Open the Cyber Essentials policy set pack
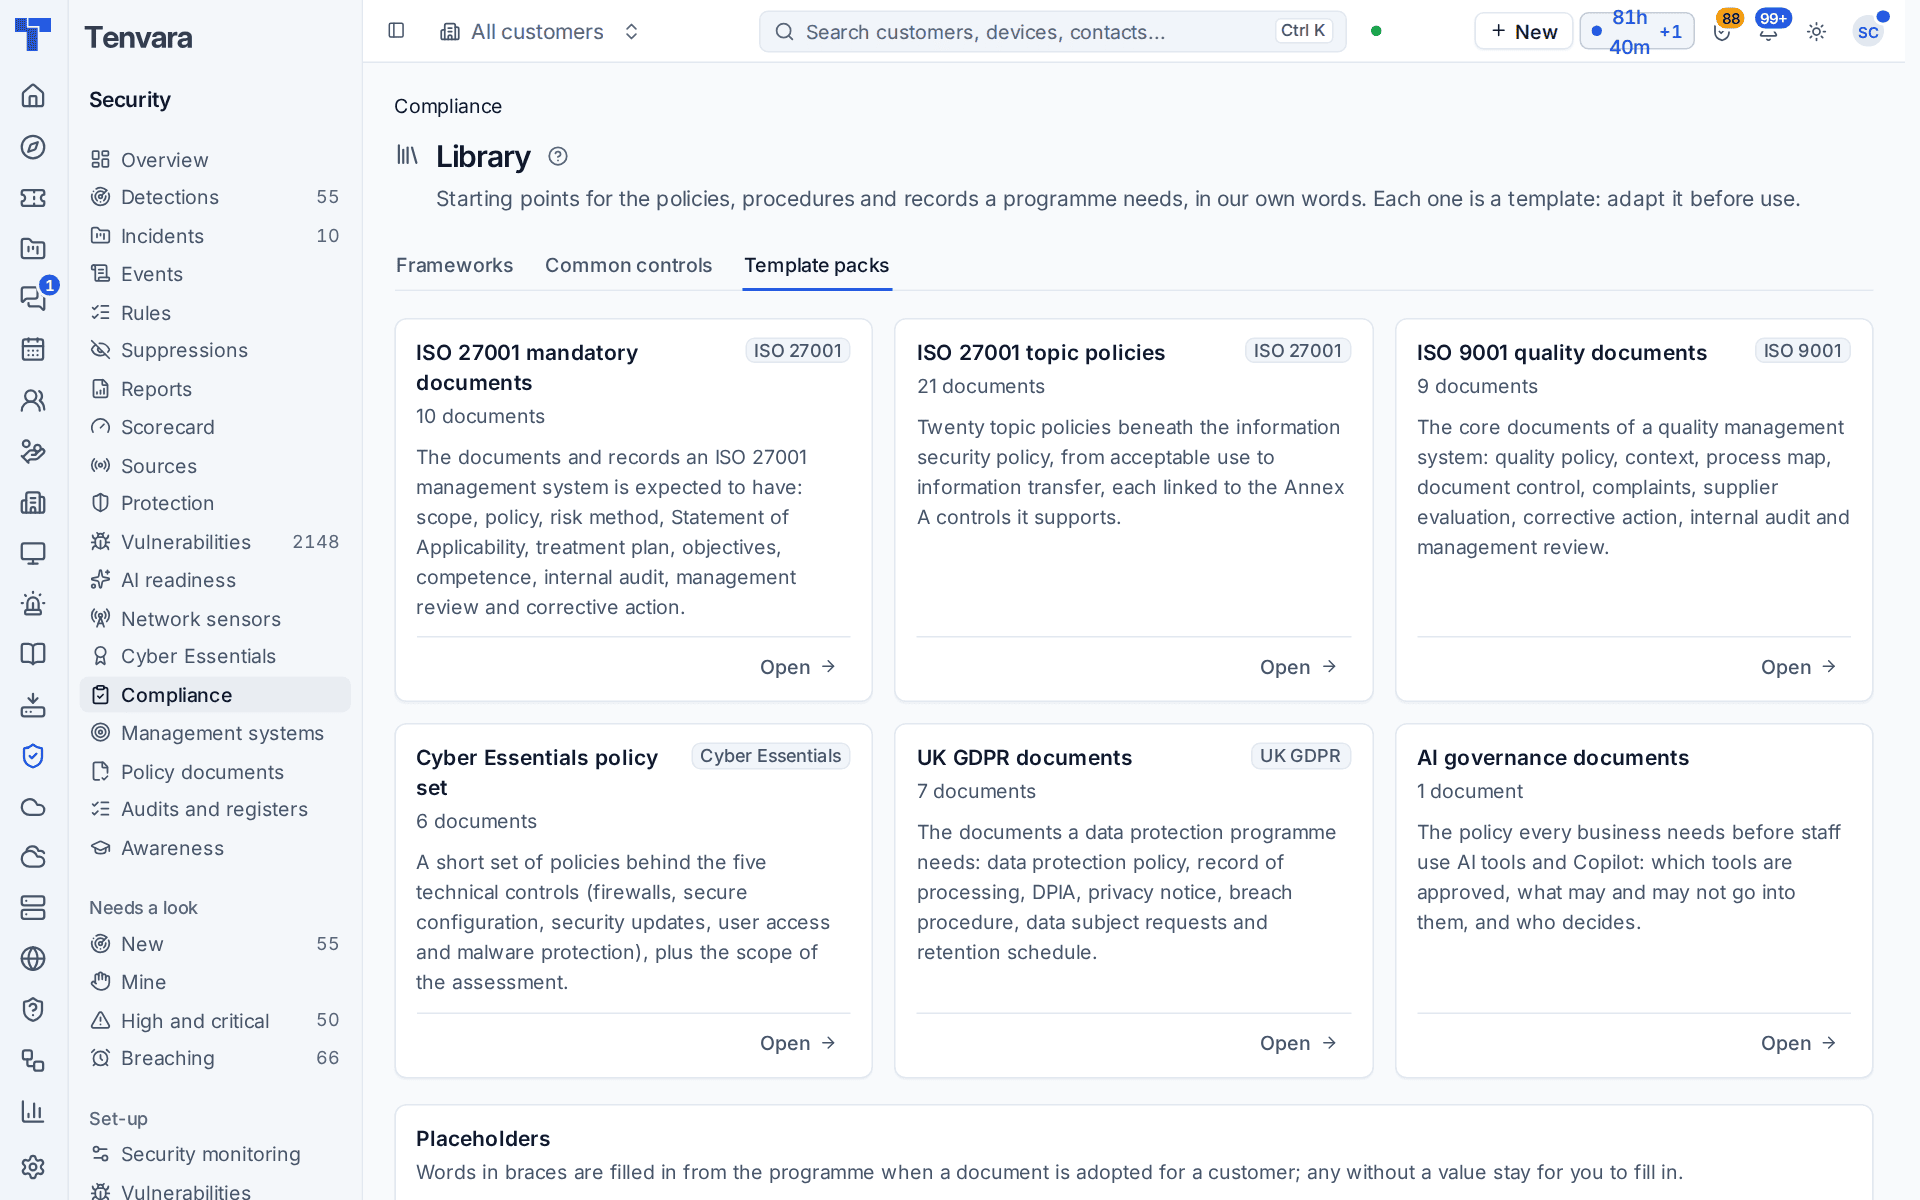This screenshot has width=1920, height=1200. click(798, 1043)
